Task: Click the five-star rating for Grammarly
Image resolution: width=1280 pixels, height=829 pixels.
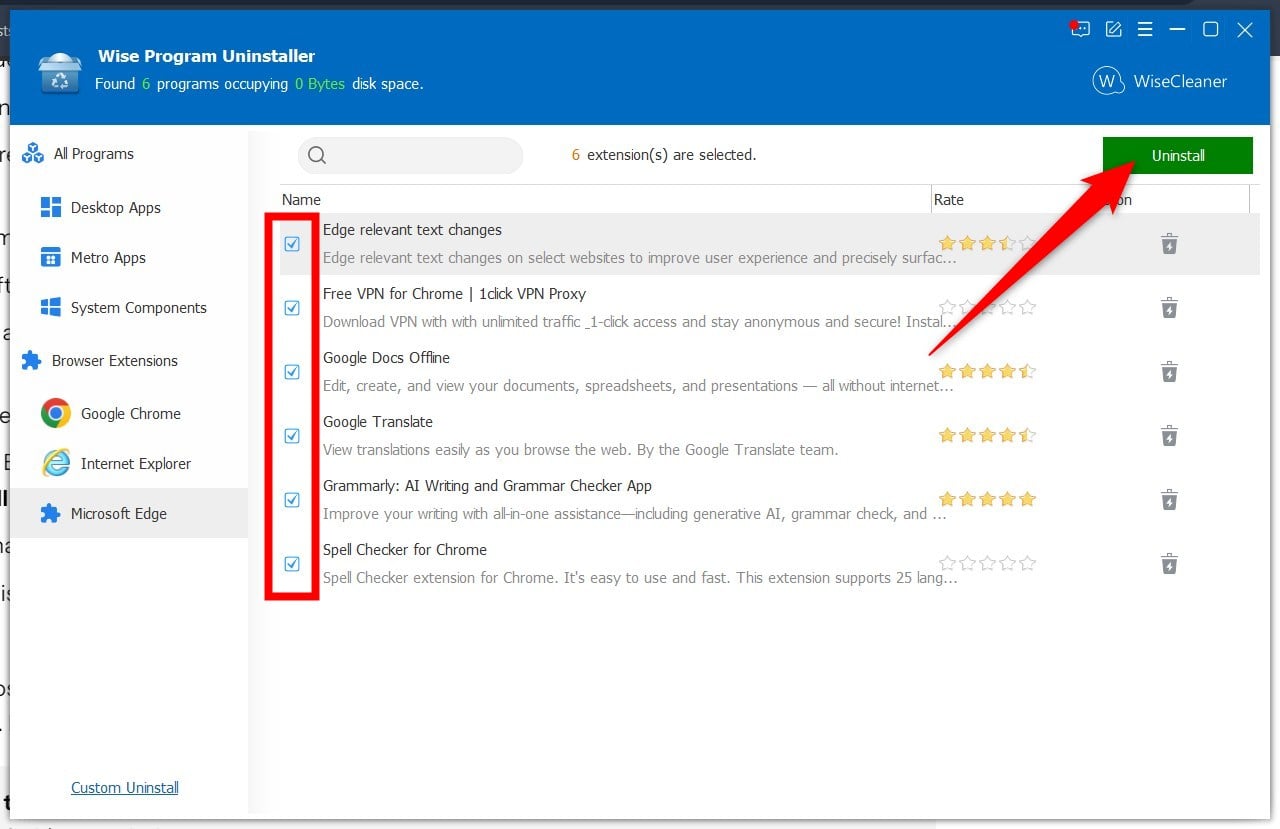Action: tap(987, 499)
